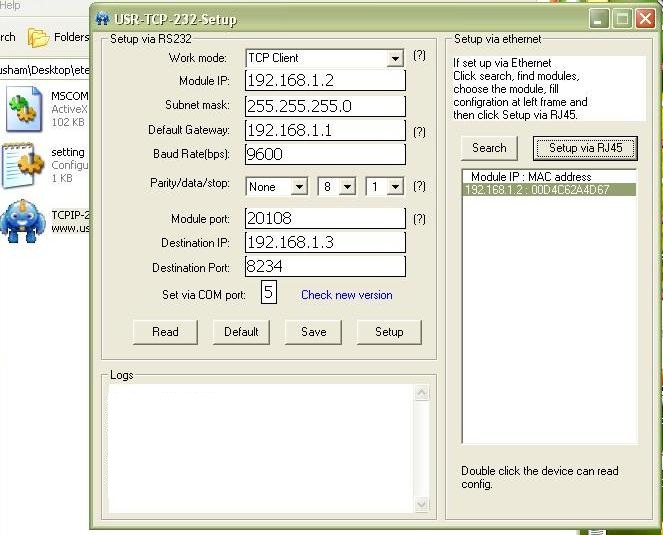This screenshot has height=535, width=663.
Task: Click the Module IP field 192.168.1.2
Action: 325,80
